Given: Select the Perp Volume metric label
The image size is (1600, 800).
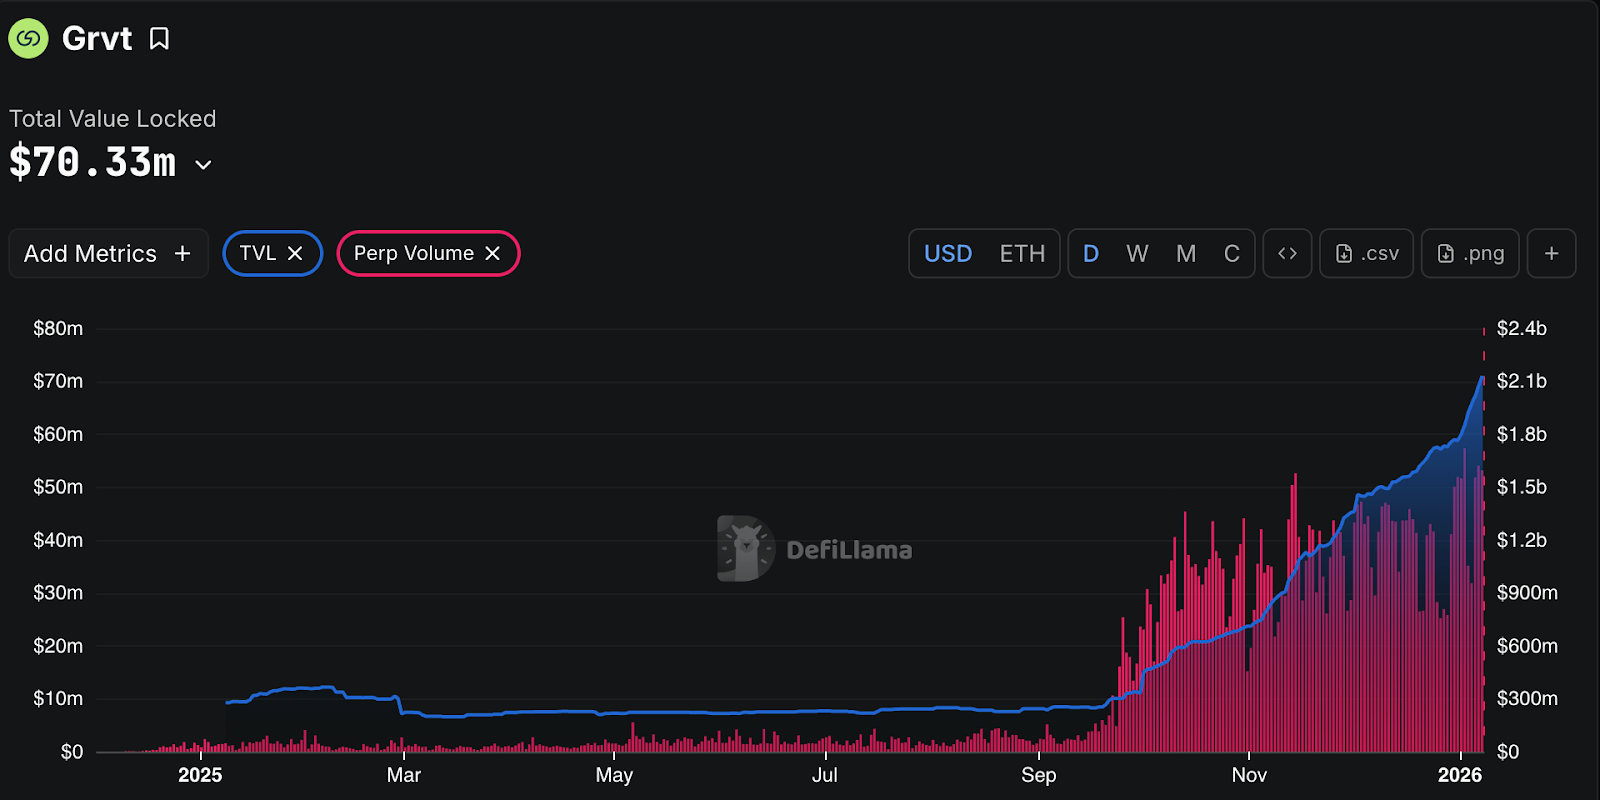Looking at the screenshot, I should 414,254.
